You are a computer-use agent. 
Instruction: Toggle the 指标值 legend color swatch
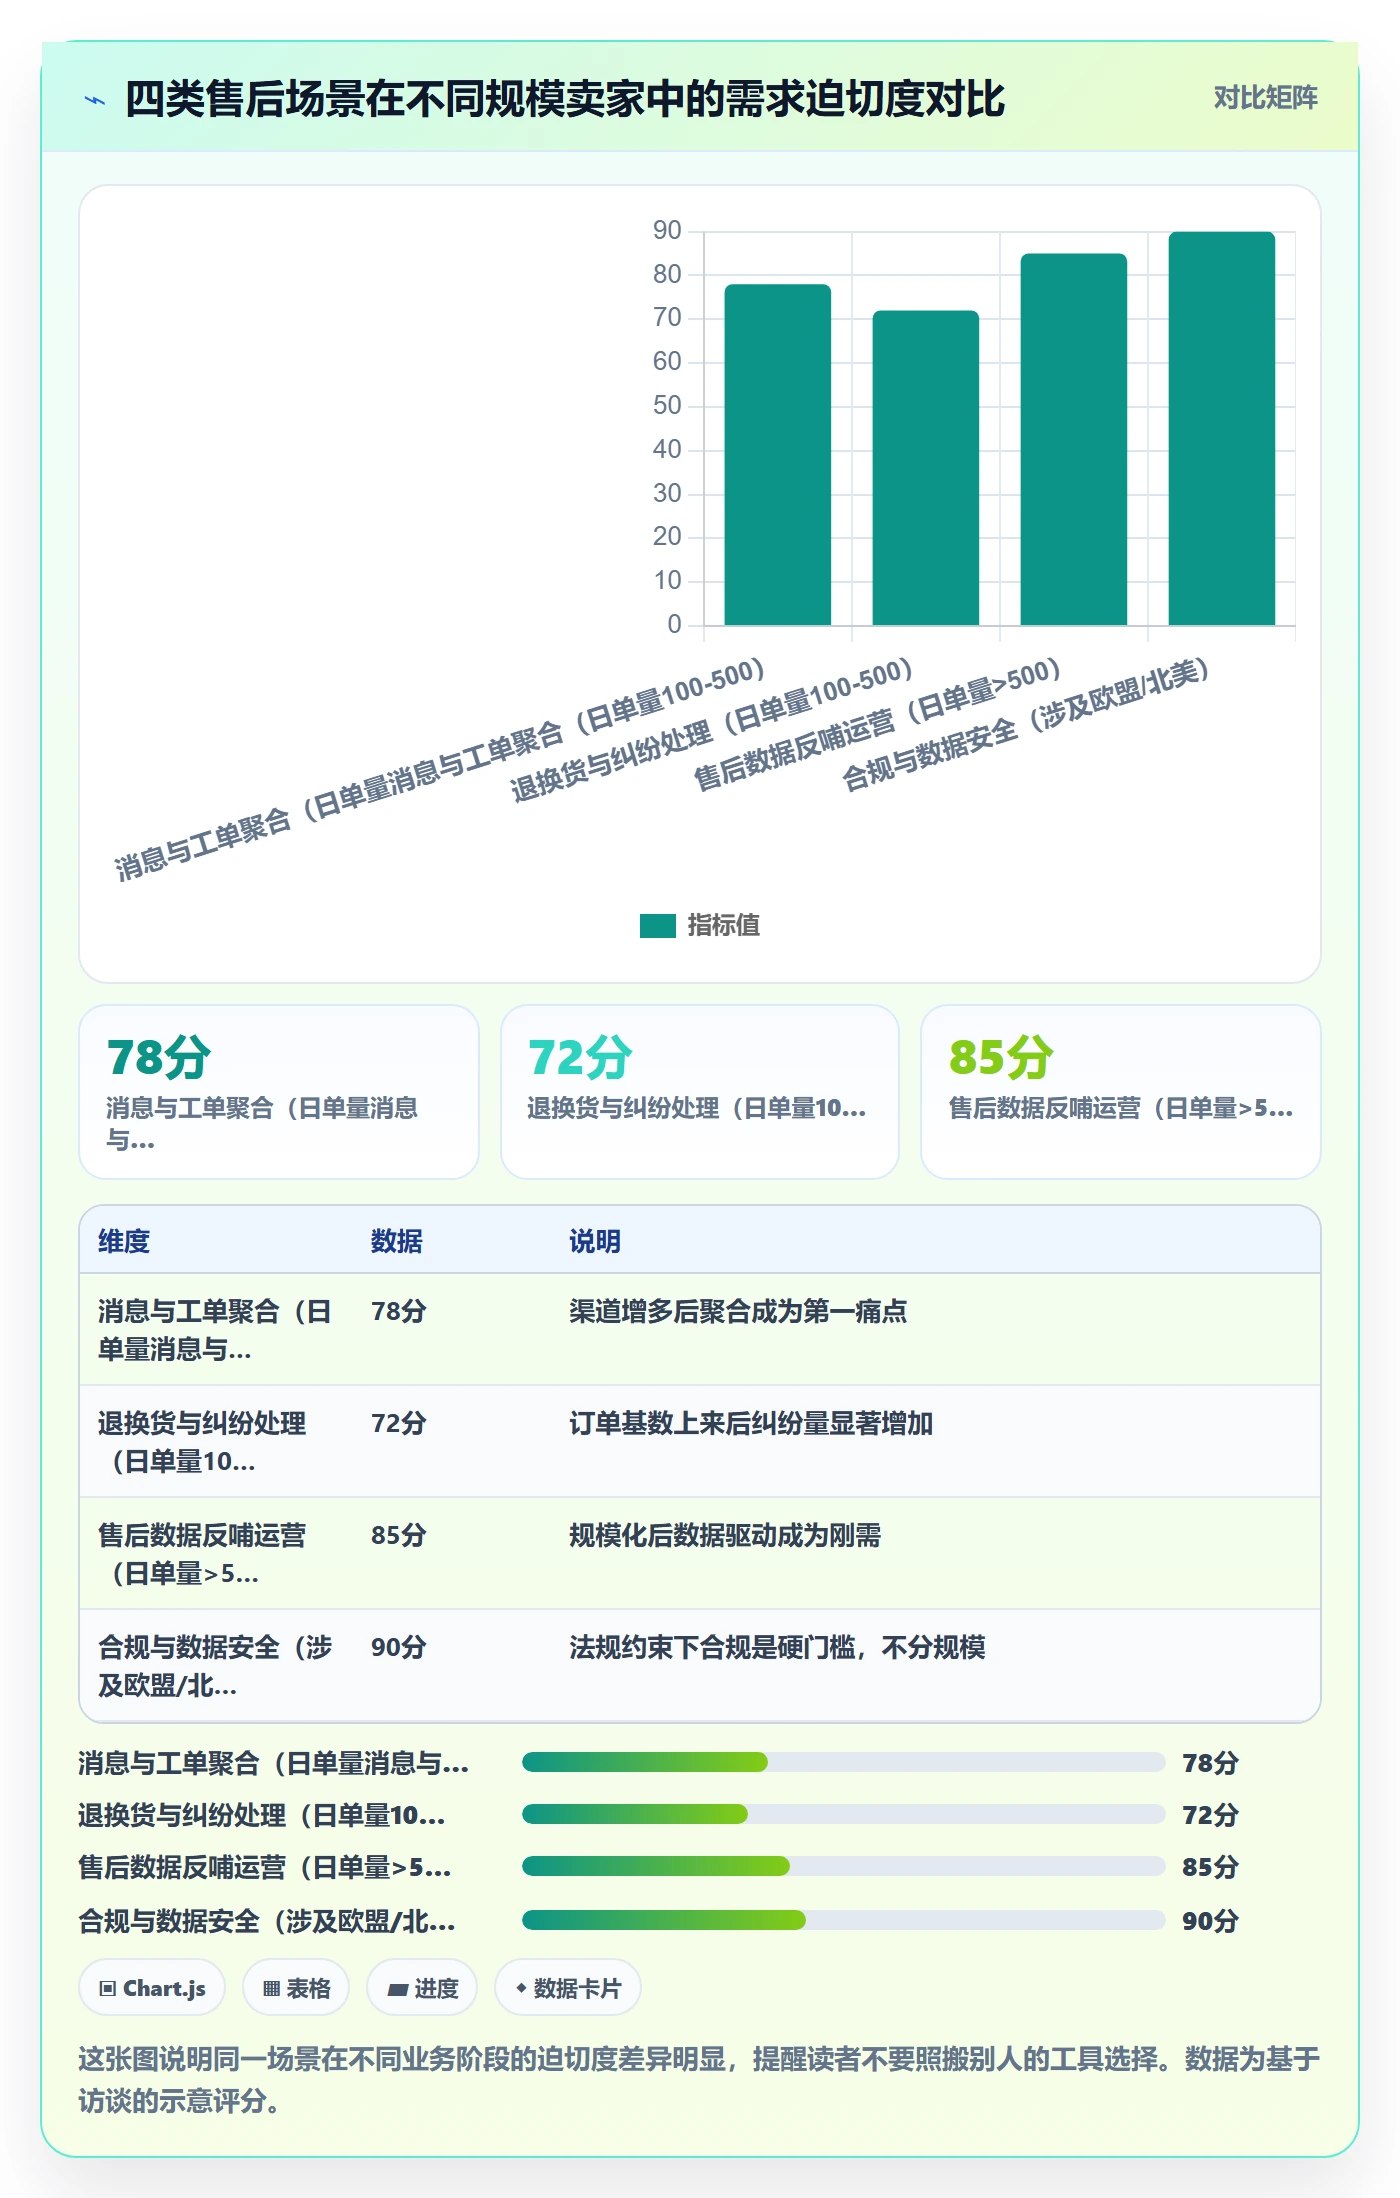tap(658, 926)
